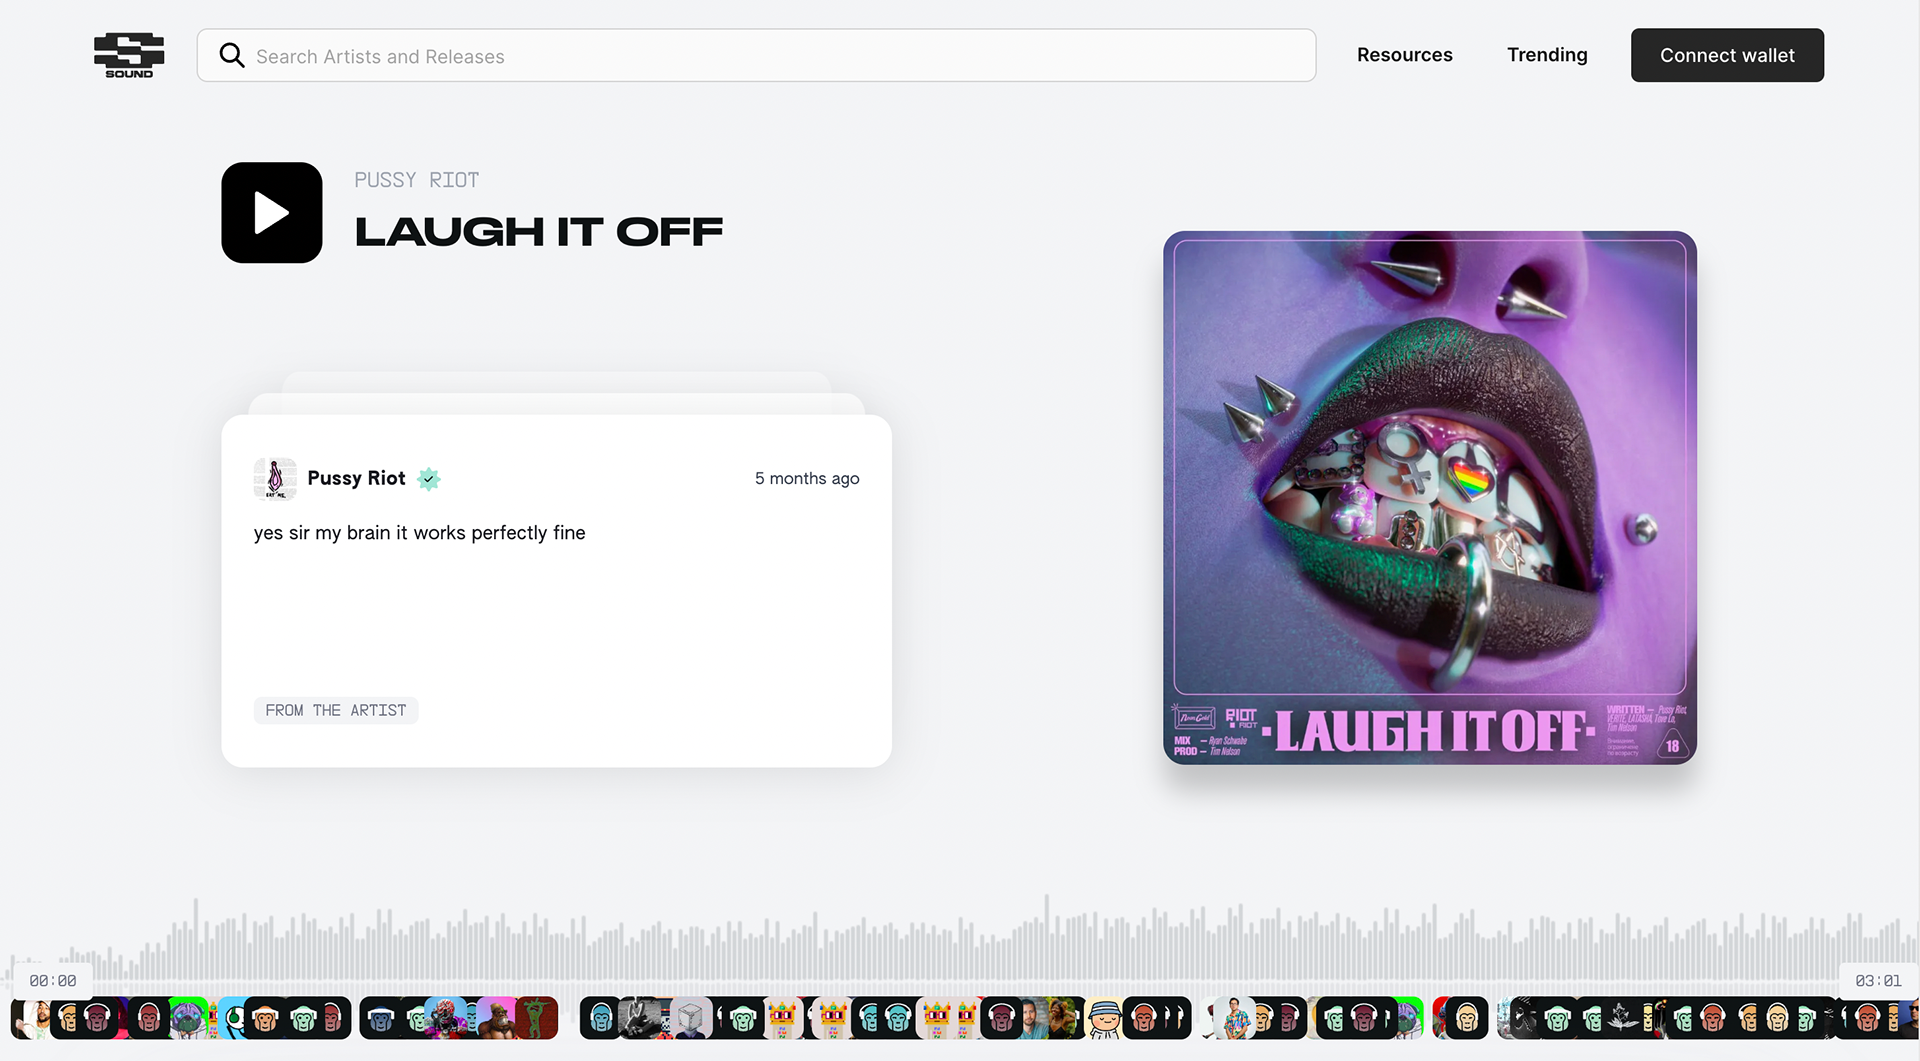Open the man in floral shirt avatar

tap(1235, 1018)
